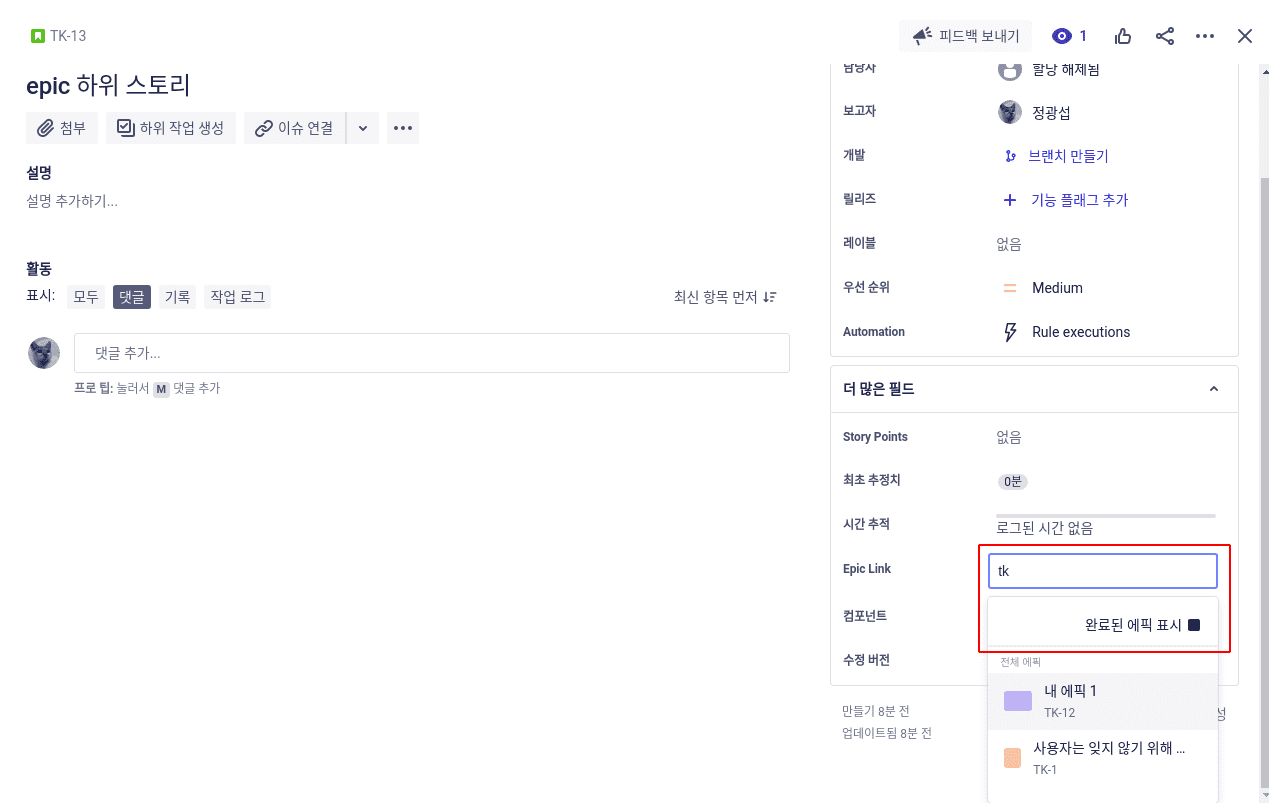Click the orange swatch of TK-1 epic

[1012, 758]
